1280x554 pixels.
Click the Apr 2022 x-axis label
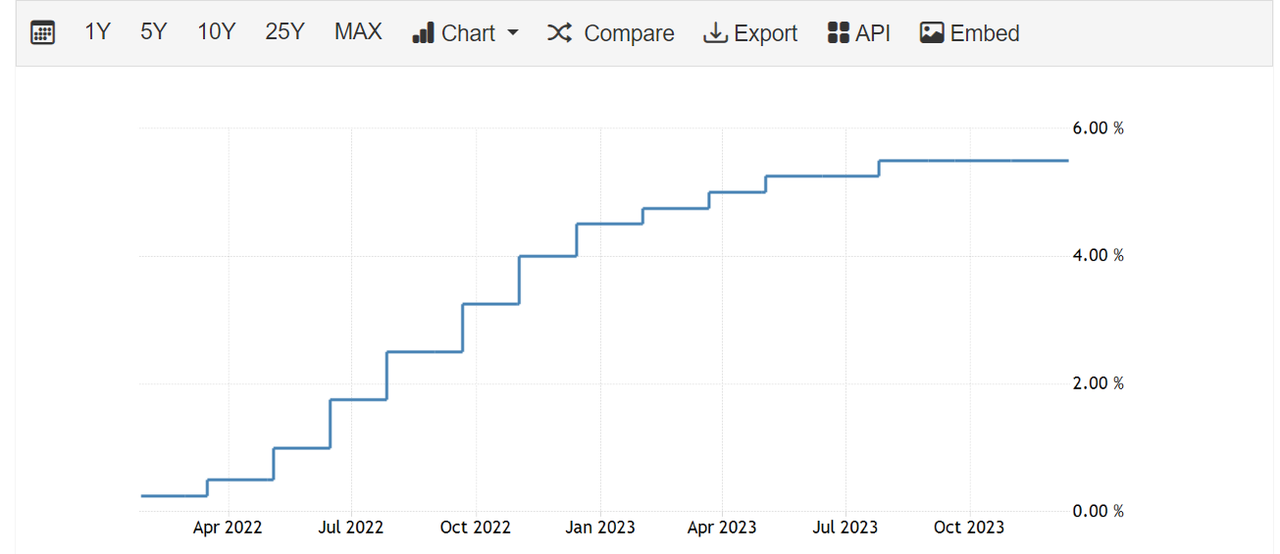pyautogui.click(x=227, y=528)
